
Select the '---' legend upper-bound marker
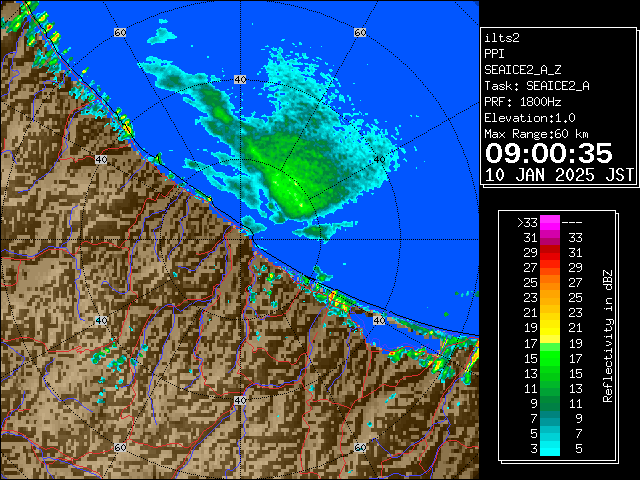pos(572,223)
